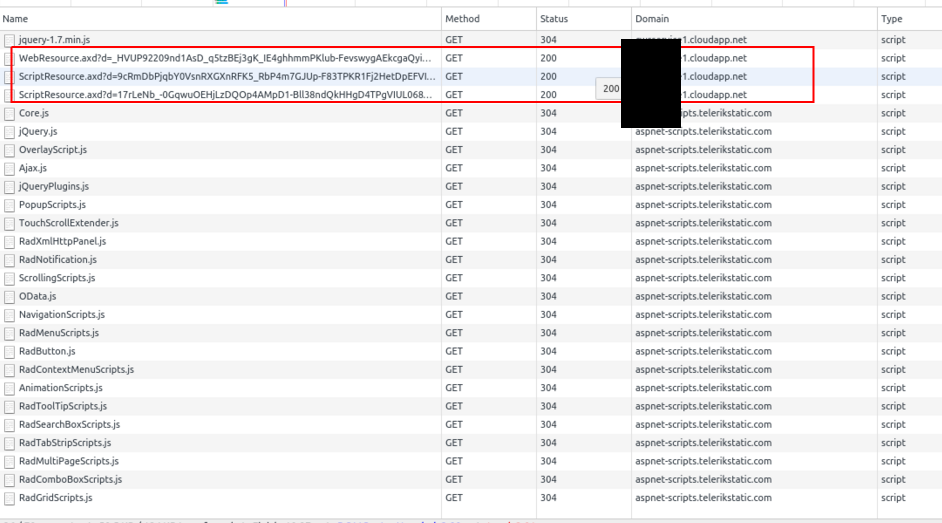Sort requests by the Method column header
The height and width of the screenshot is (523, 942).
pos(488,19)
